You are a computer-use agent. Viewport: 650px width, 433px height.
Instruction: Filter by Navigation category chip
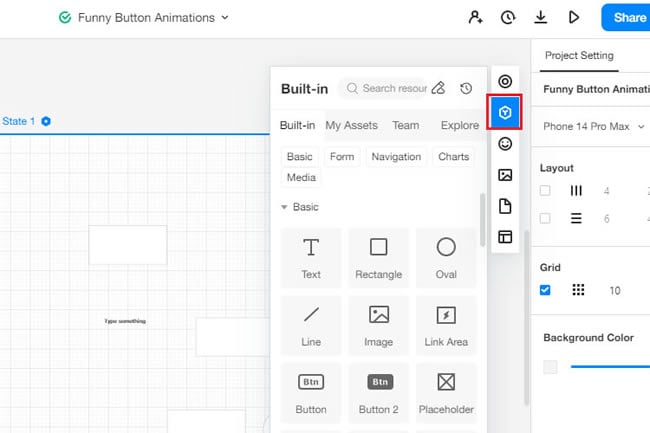pos(396,157)
